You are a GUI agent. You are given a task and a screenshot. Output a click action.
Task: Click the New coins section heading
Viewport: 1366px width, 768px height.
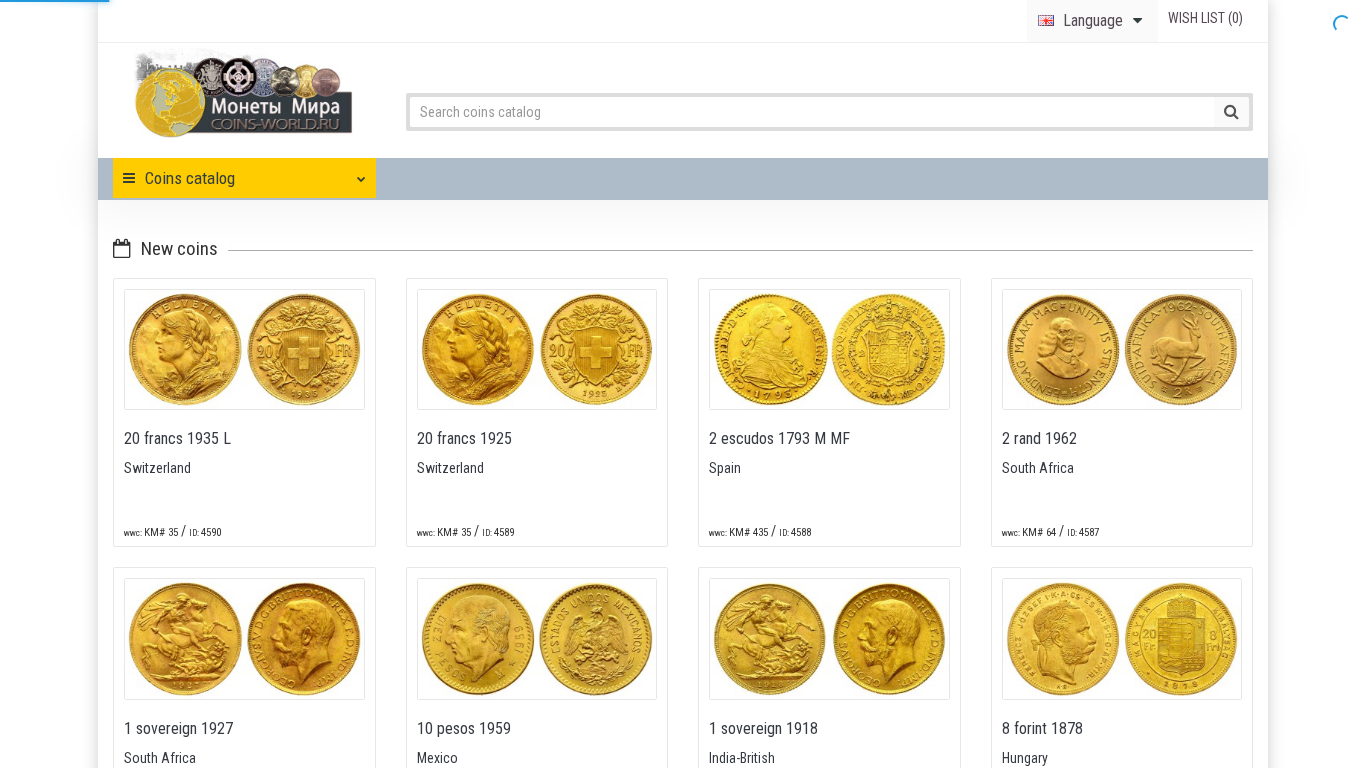[179, 249]
